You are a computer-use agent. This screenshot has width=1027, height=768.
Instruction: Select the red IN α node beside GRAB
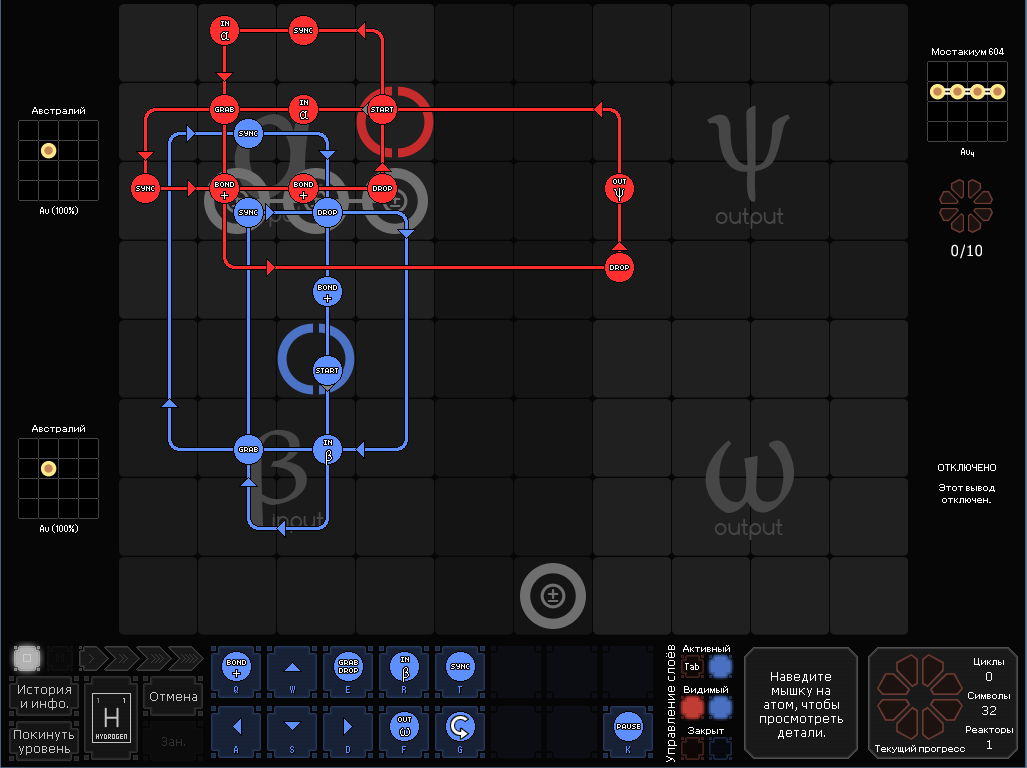[303, 109]
